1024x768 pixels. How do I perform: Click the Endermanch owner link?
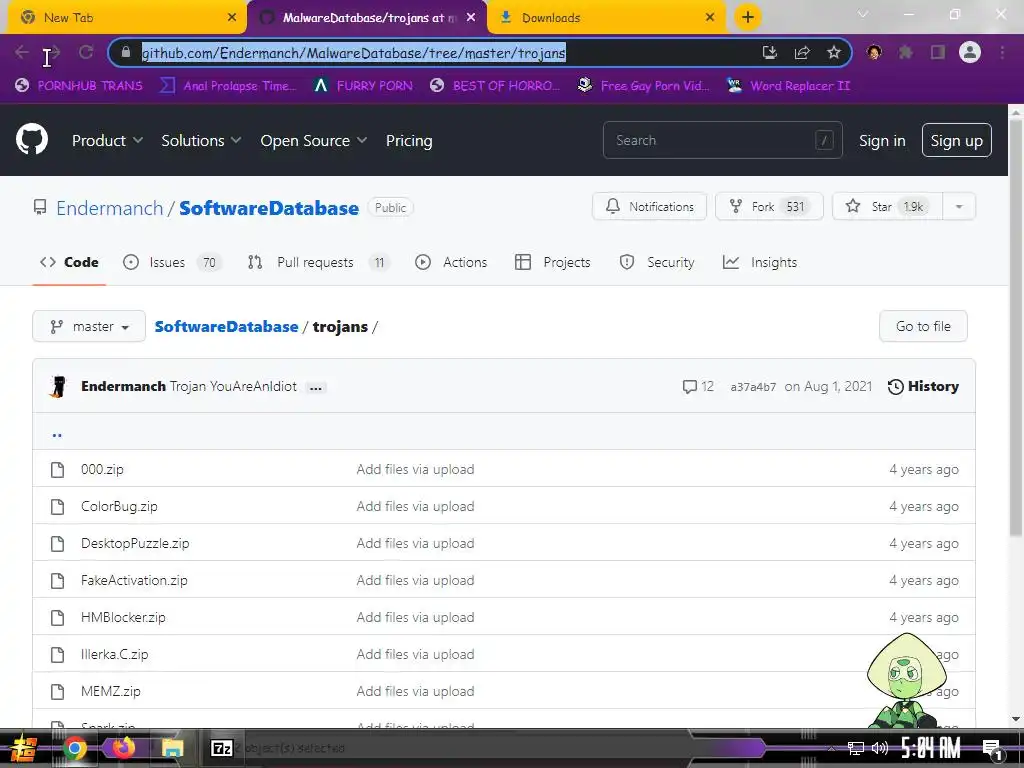(x=109, y=208)
